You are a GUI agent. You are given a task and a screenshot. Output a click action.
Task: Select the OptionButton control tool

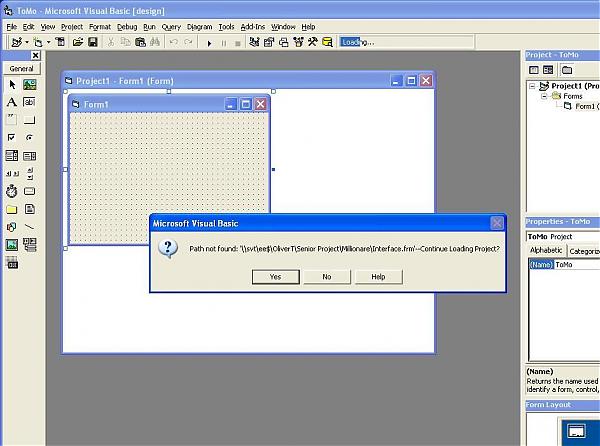pyautogui.click(x=29, y=138)
